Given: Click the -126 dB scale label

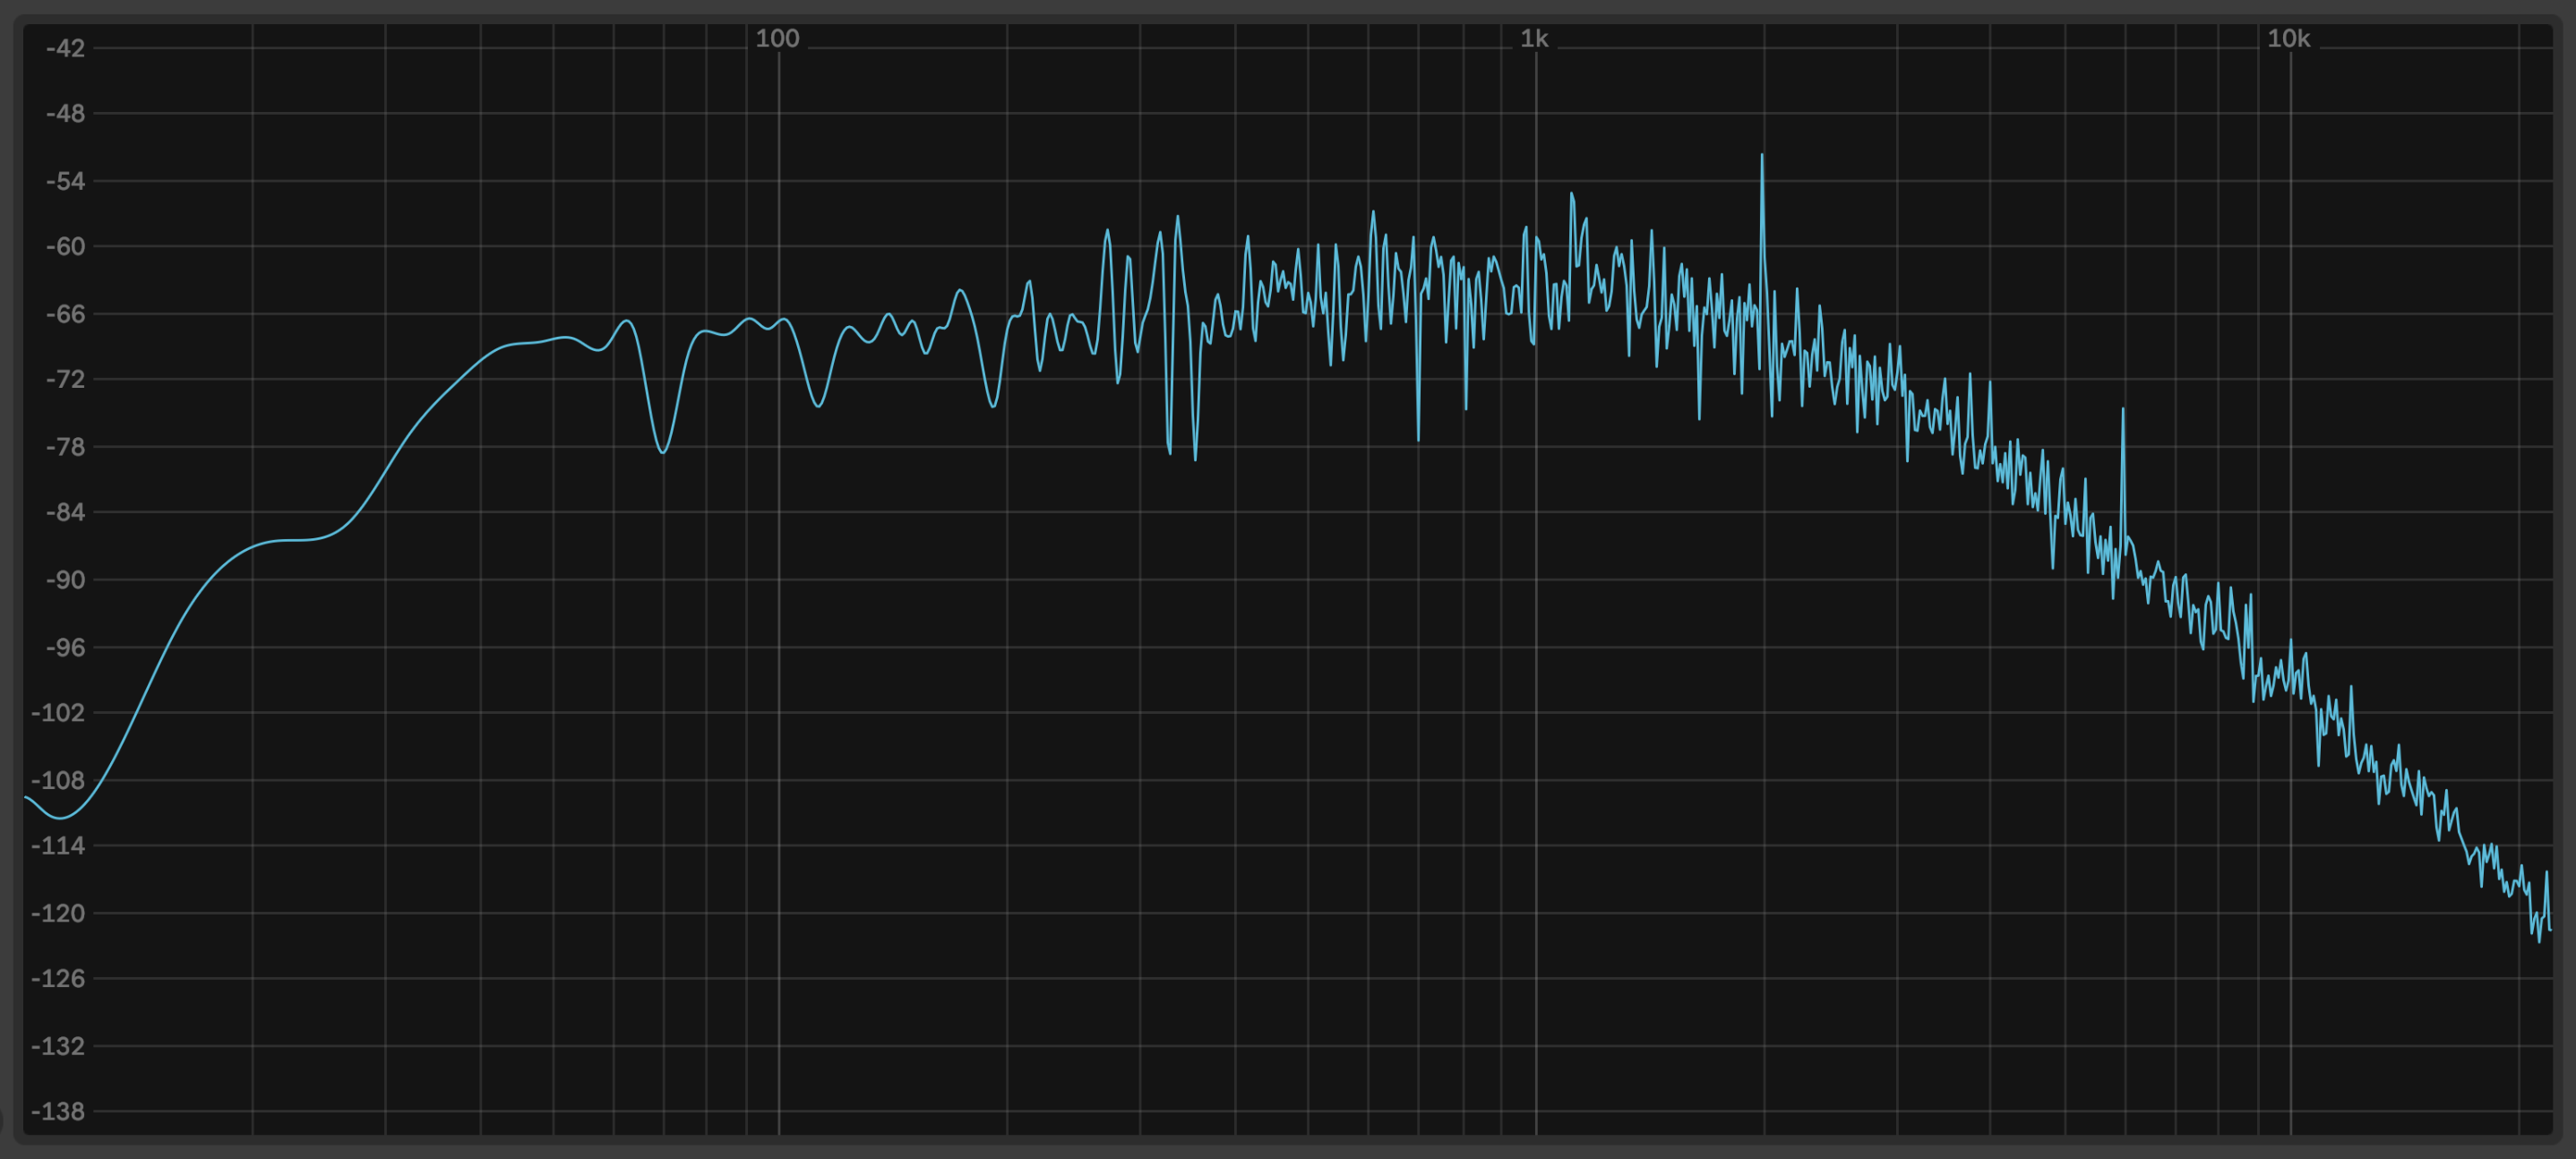Looking at the screenshot, I should [x=58, y=979].
